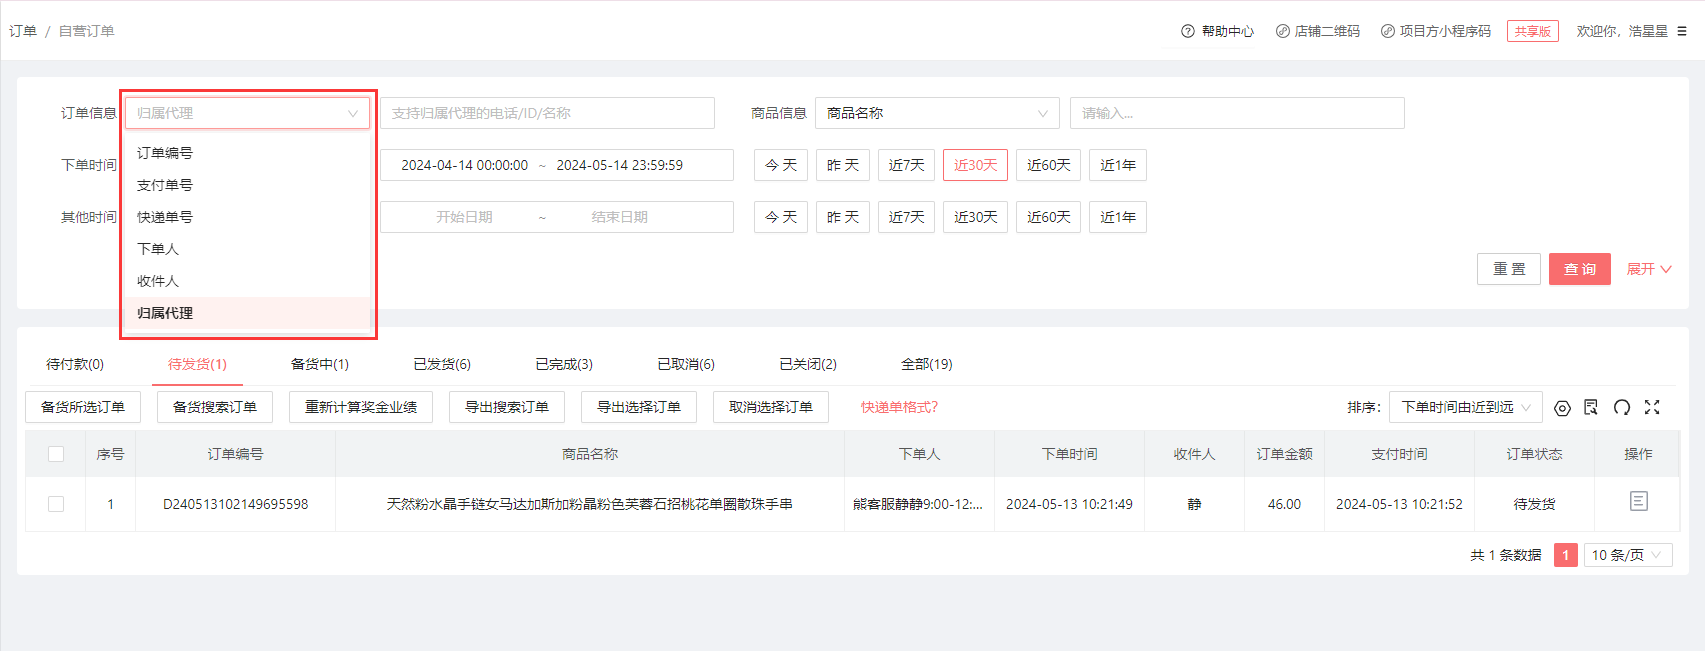Open the 10 条/页 page size selector
Image resolution: width=1705 pixels, height=651 pixels.
coord(1627,555)
